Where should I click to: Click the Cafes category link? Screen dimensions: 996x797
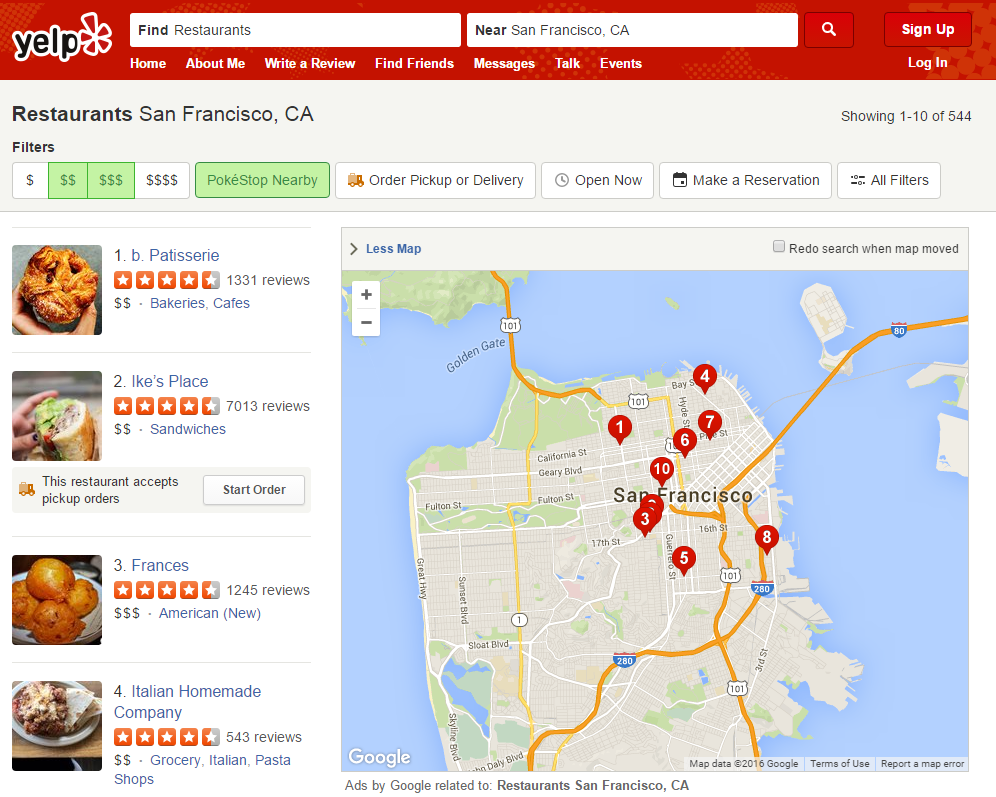[231, 303]
